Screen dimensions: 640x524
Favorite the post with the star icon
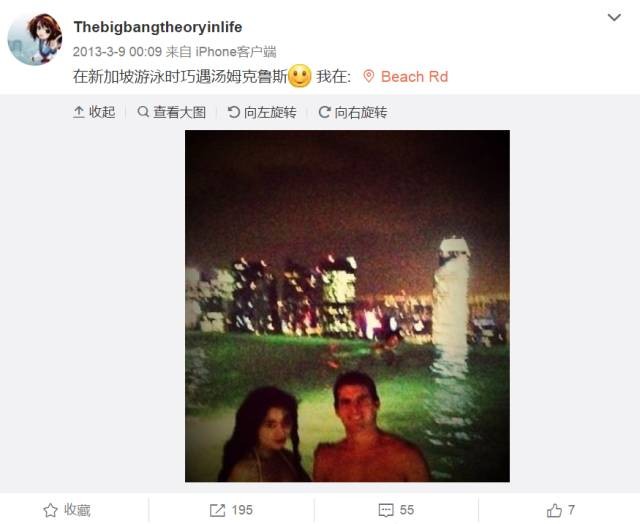[51, 510]
